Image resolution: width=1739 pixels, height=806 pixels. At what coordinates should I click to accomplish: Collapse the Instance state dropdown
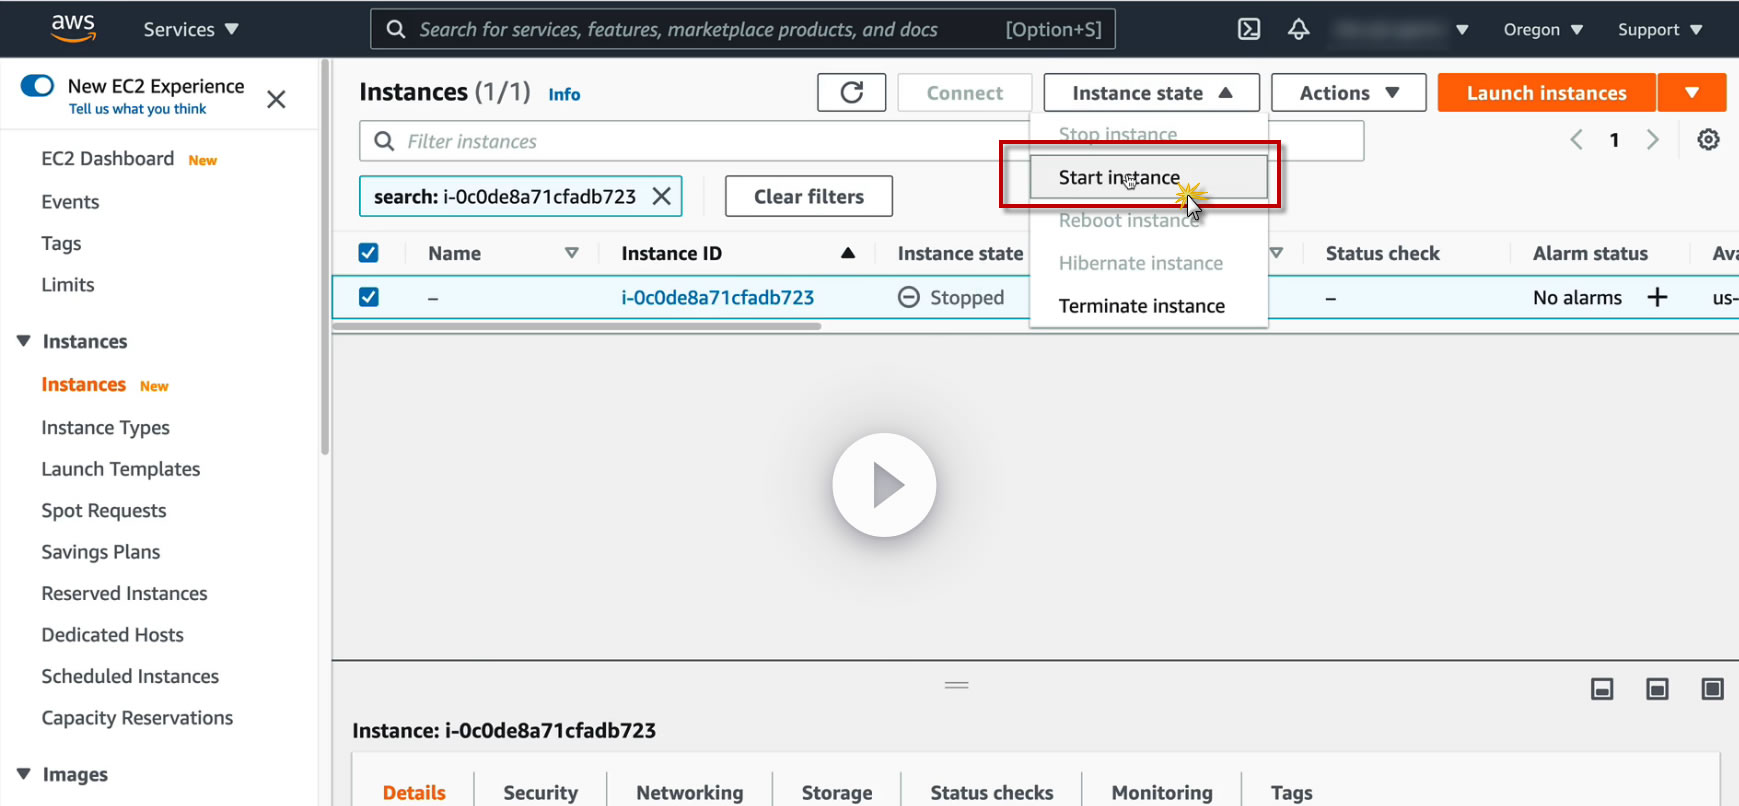[x=1152, y=93]
